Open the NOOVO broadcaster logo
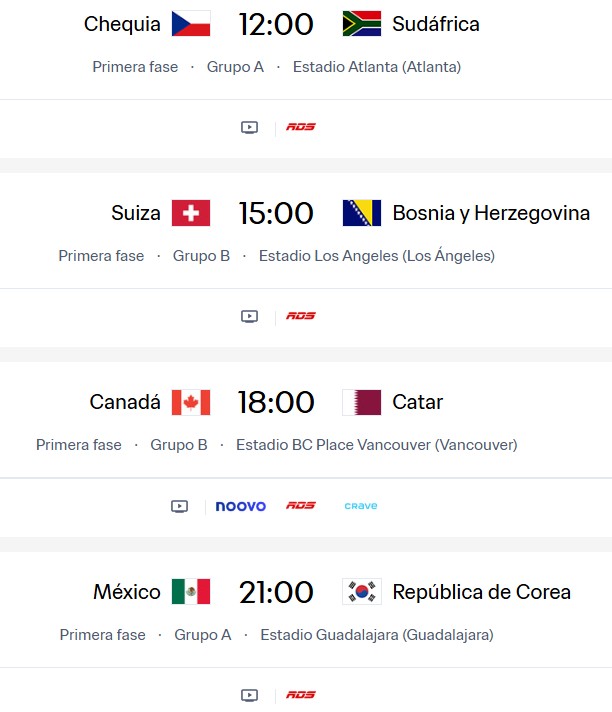The width and height of the screenshot is (612, 712). coord(241,506)
